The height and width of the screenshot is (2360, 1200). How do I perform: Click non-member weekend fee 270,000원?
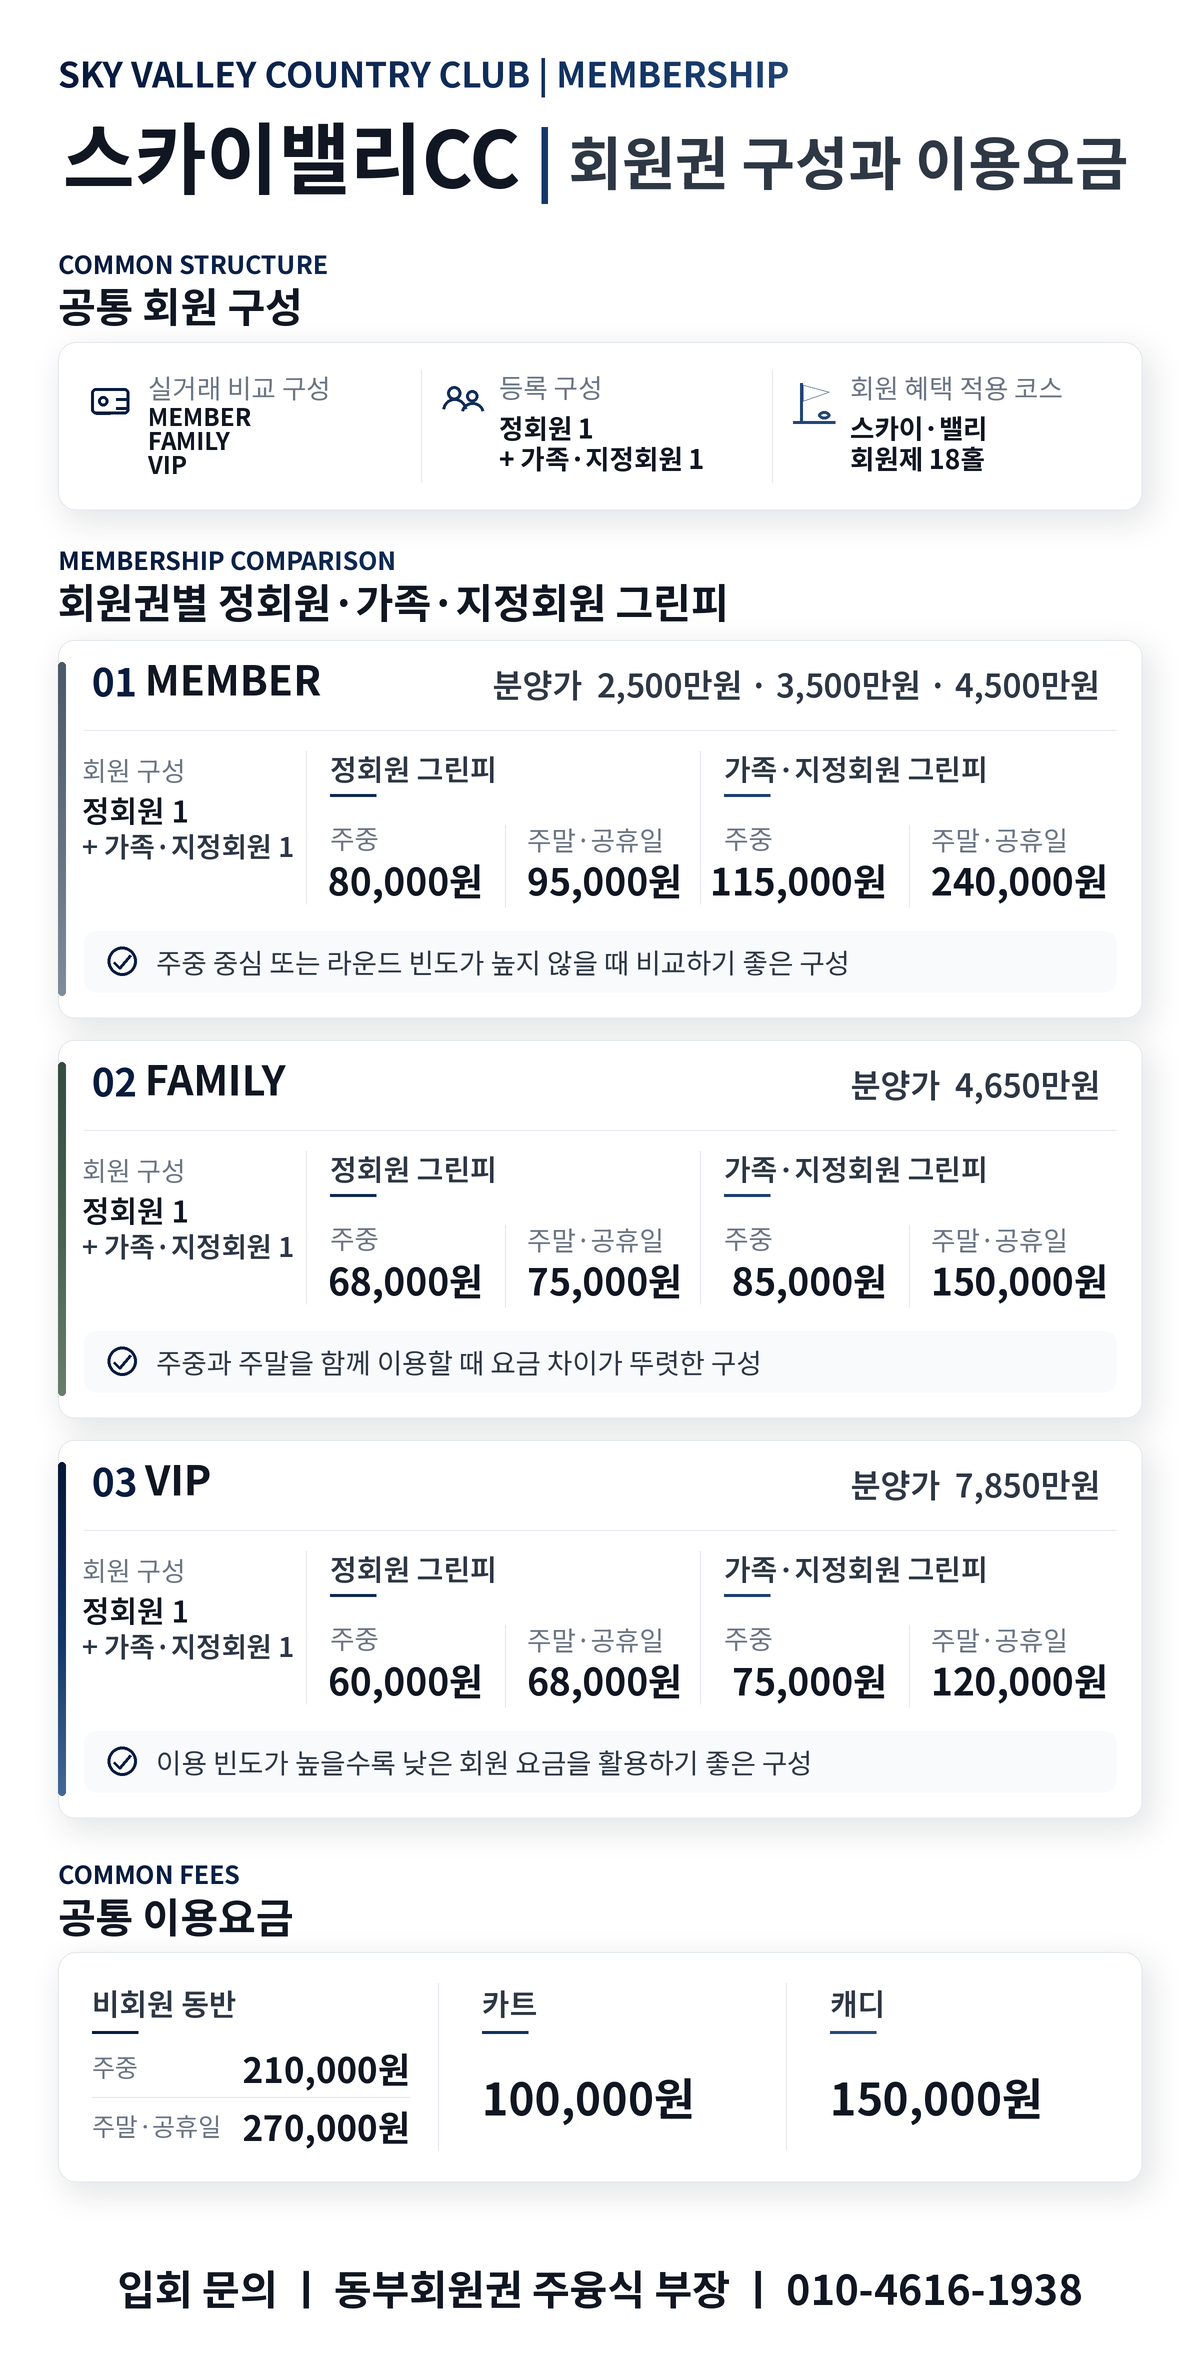tap(326, 2128)
